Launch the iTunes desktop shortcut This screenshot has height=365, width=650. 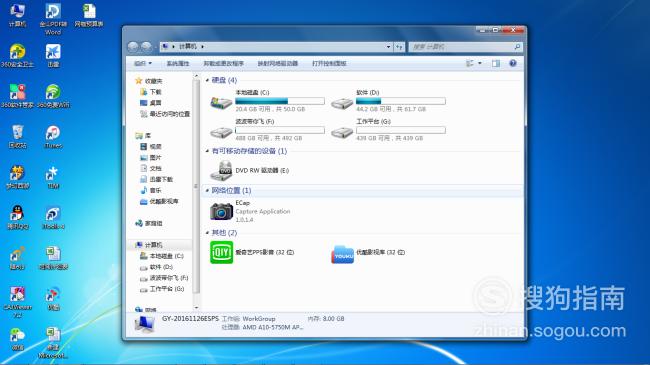tap(53, 136)
